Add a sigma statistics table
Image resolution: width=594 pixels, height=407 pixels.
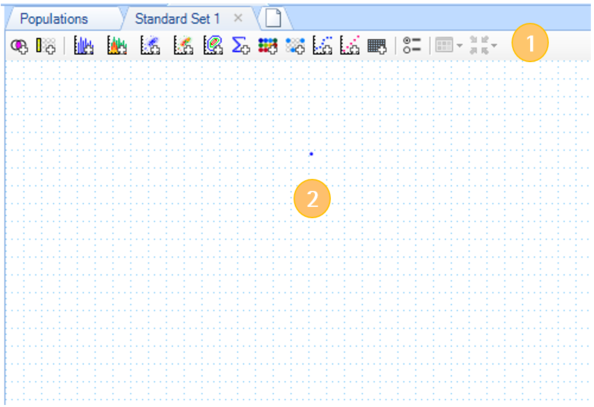[241, 45]
